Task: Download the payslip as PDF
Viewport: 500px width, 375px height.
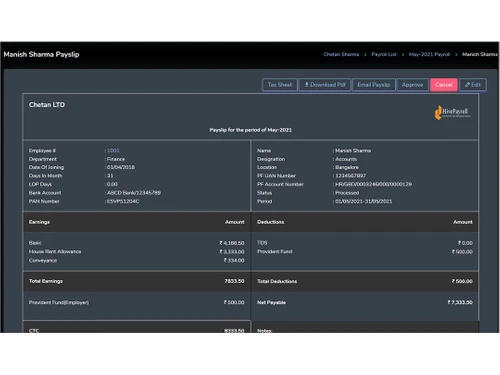Action: [325, 85]
